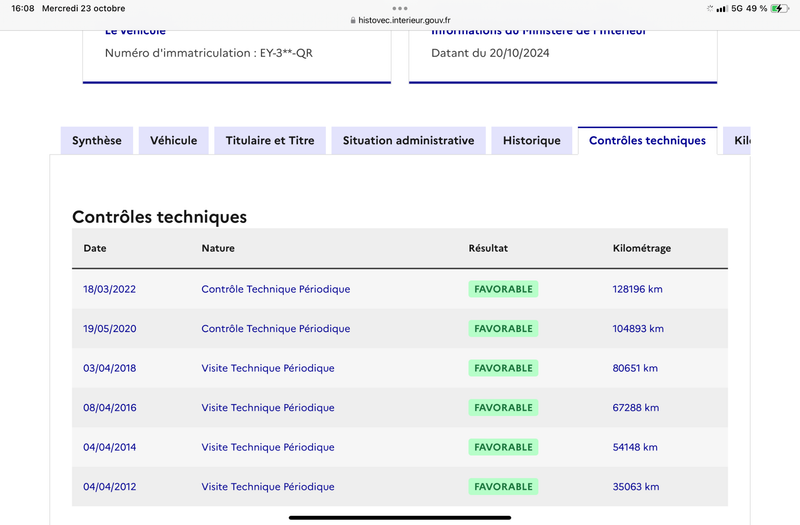The width and height of the screenshot is (800, 525).
Task: Click the FAVORABLE badge for 04/04/2012
Action: [x=503, y=487]
